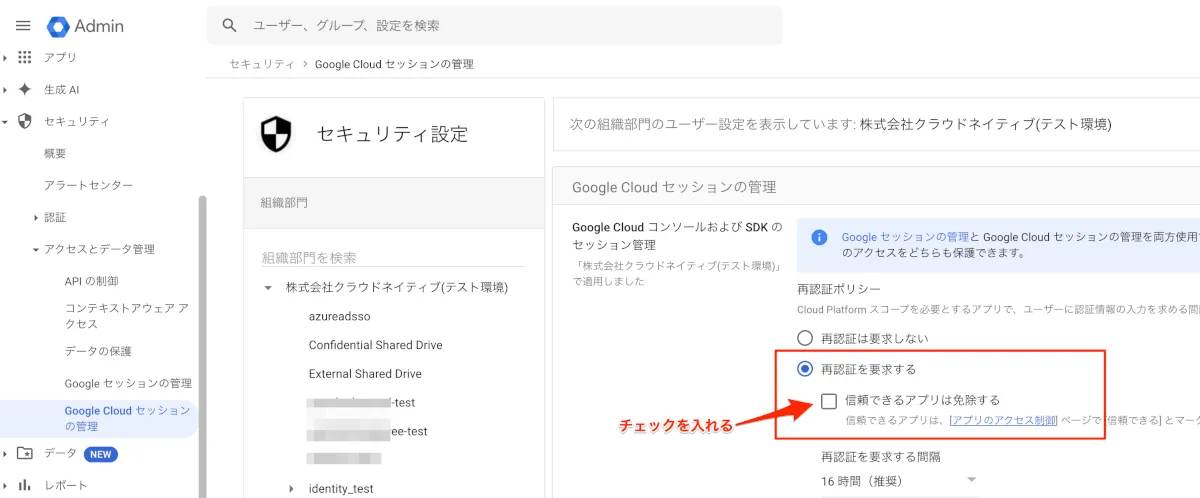
Task: Open データの保護 menu item
Action: click(98, 351)
